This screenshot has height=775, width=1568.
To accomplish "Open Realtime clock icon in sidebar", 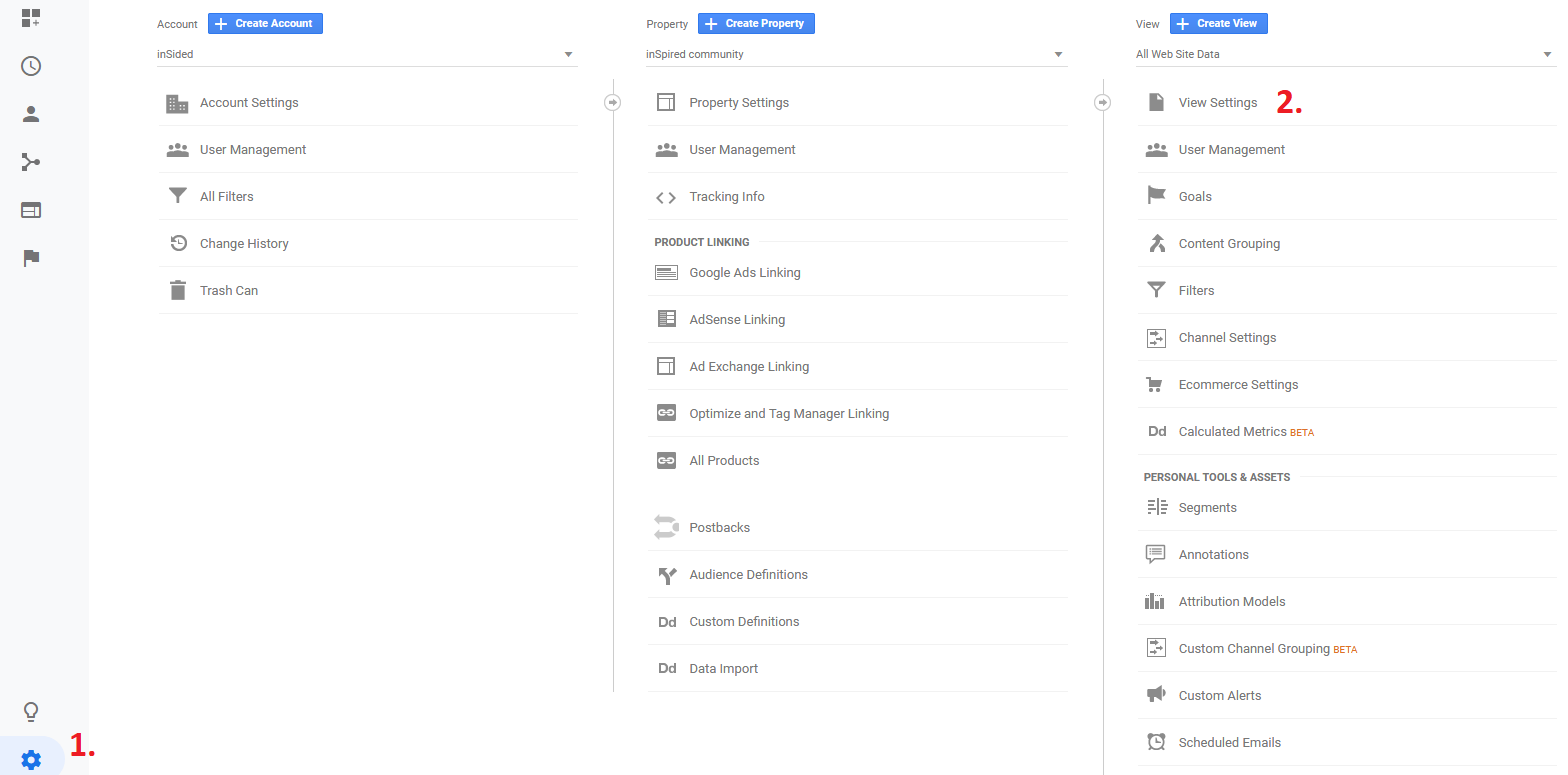I will click(31, 66).
